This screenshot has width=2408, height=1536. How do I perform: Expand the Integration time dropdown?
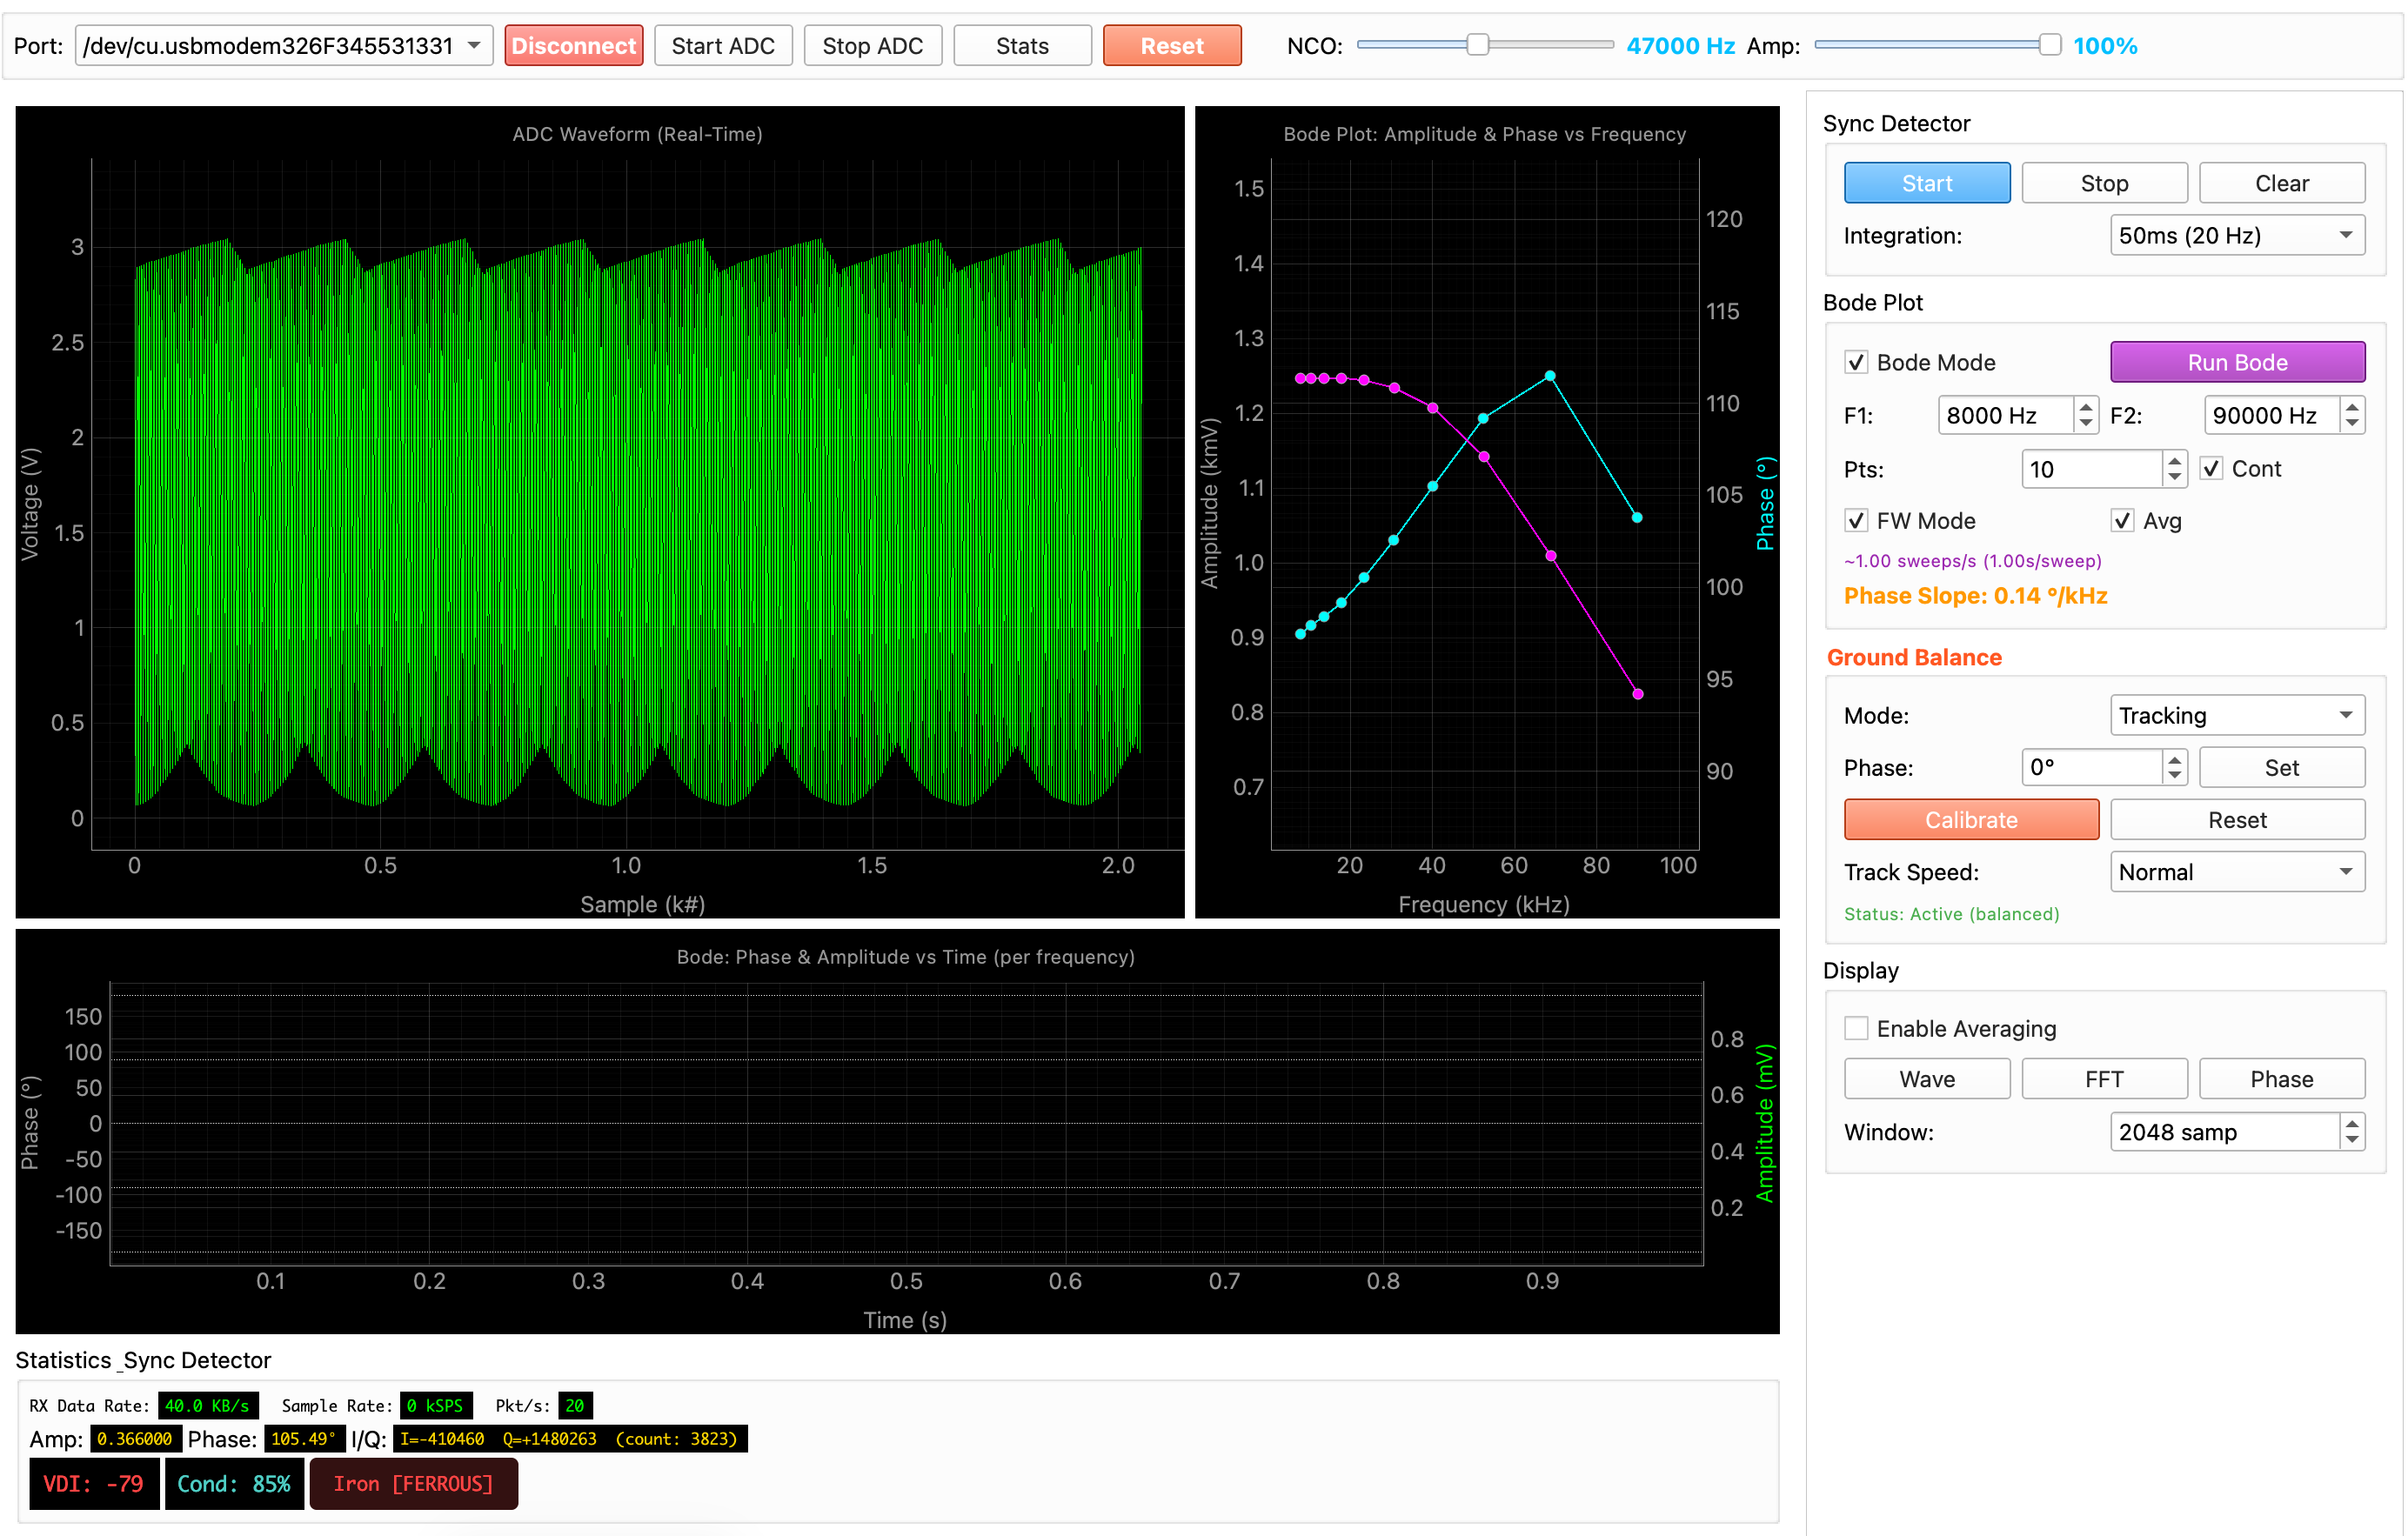[x=2236, y=235]
